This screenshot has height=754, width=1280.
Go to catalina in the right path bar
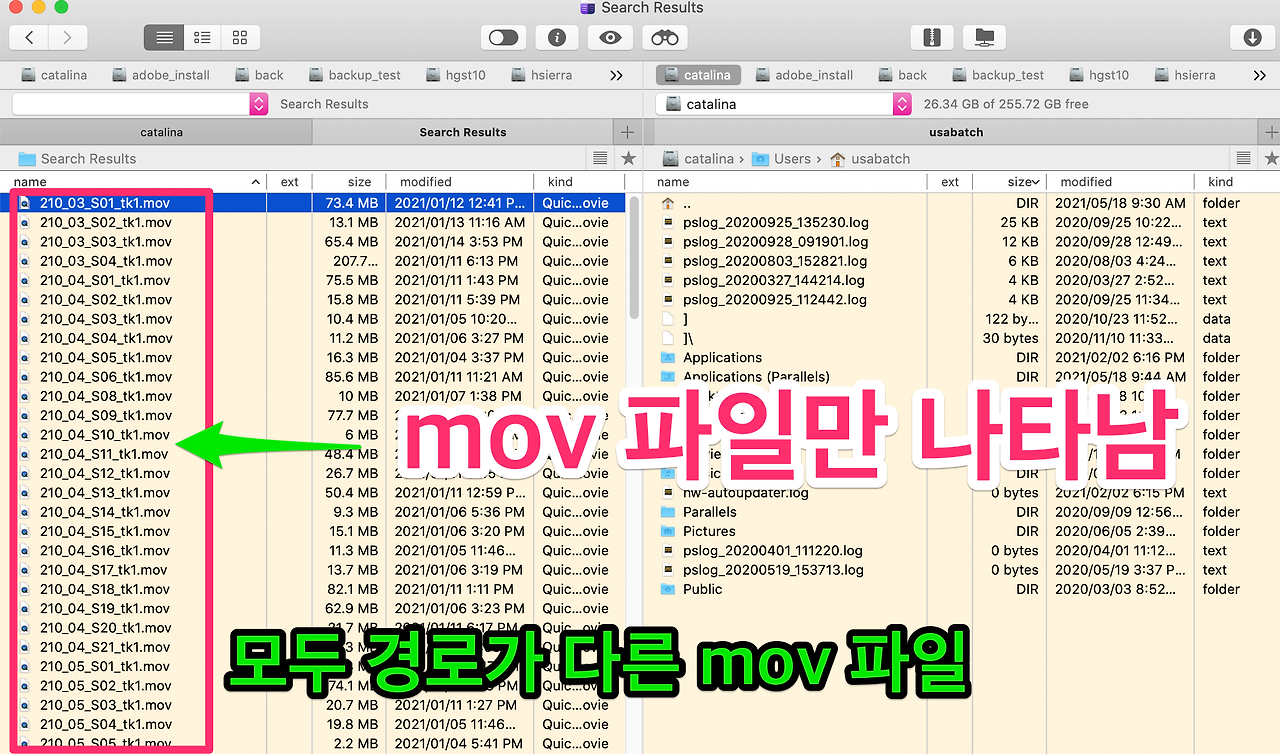tap(699, 158)
